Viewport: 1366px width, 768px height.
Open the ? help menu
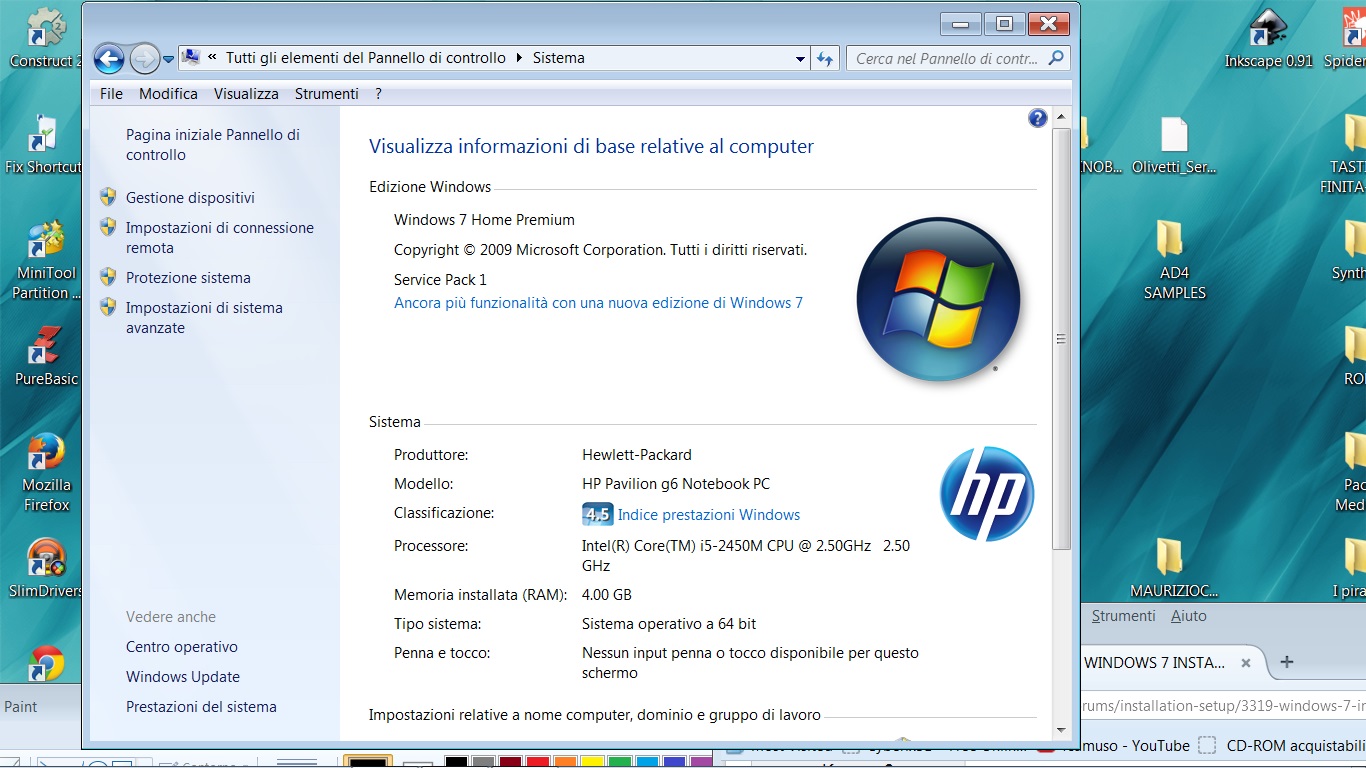tap(378, 93)
